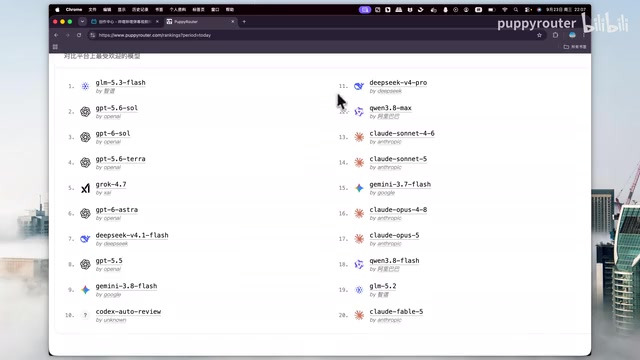Click the OpenAI icon beside gpt-5.5
The image size is (640, 360).
coord(85,264)
